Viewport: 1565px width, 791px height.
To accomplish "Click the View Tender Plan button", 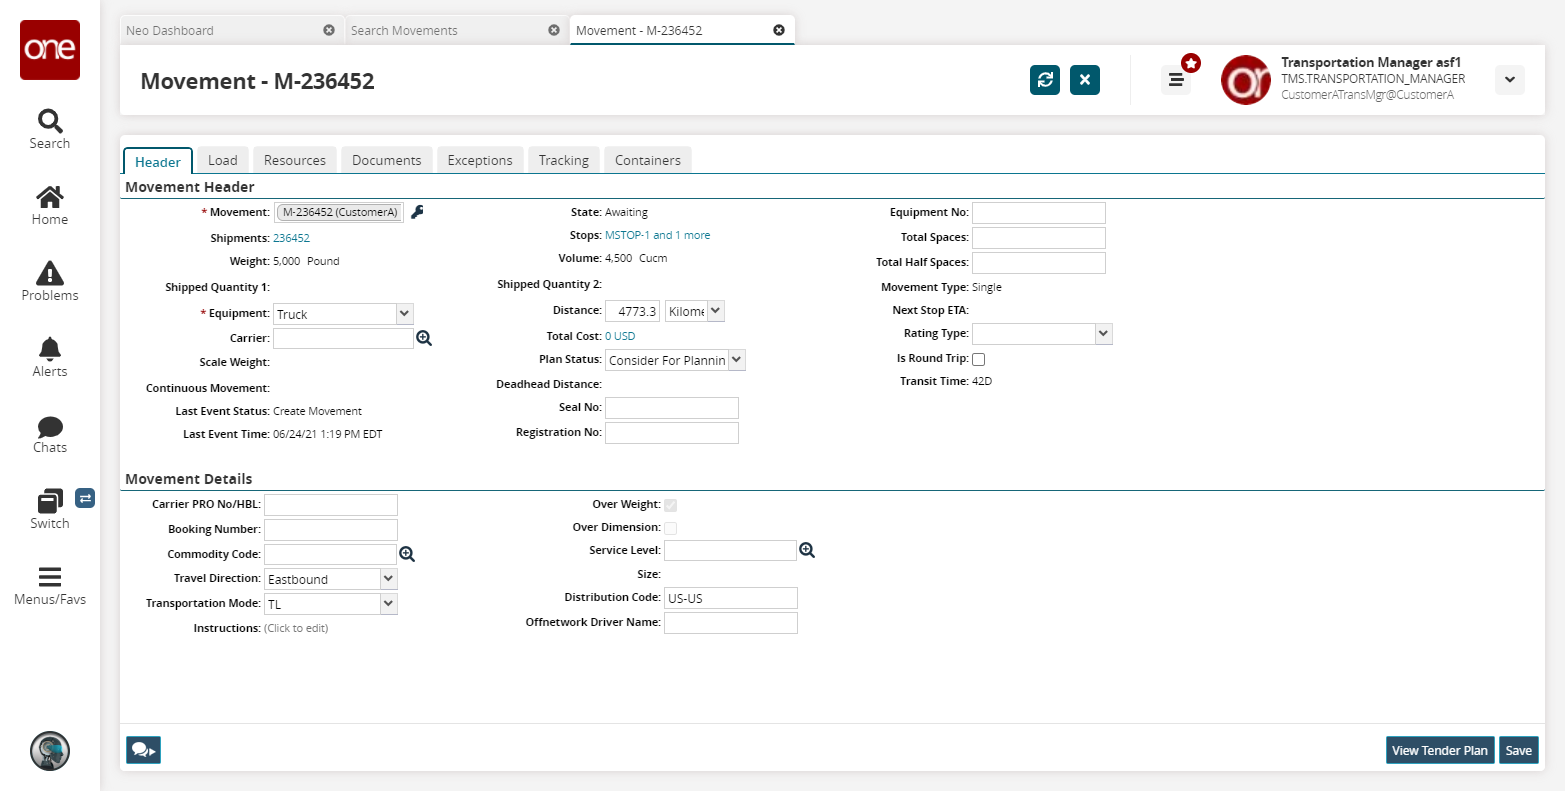I will [x=1439, y=750].
